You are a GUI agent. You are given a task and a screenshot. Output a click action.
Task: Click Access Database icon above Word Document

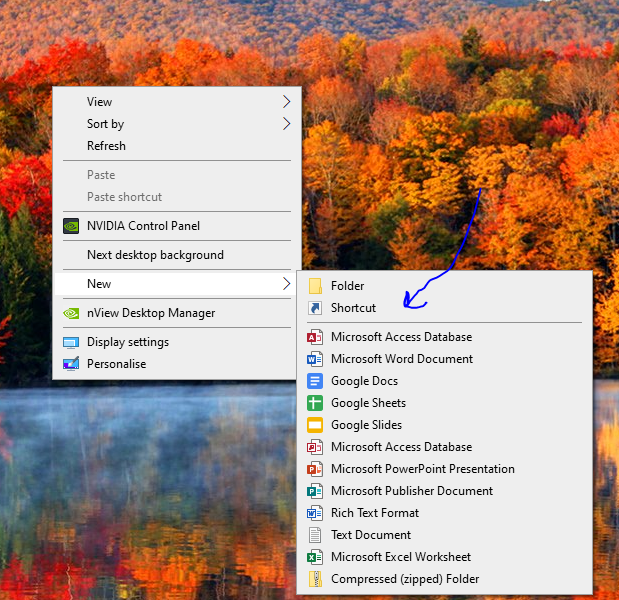coord(315,337)
